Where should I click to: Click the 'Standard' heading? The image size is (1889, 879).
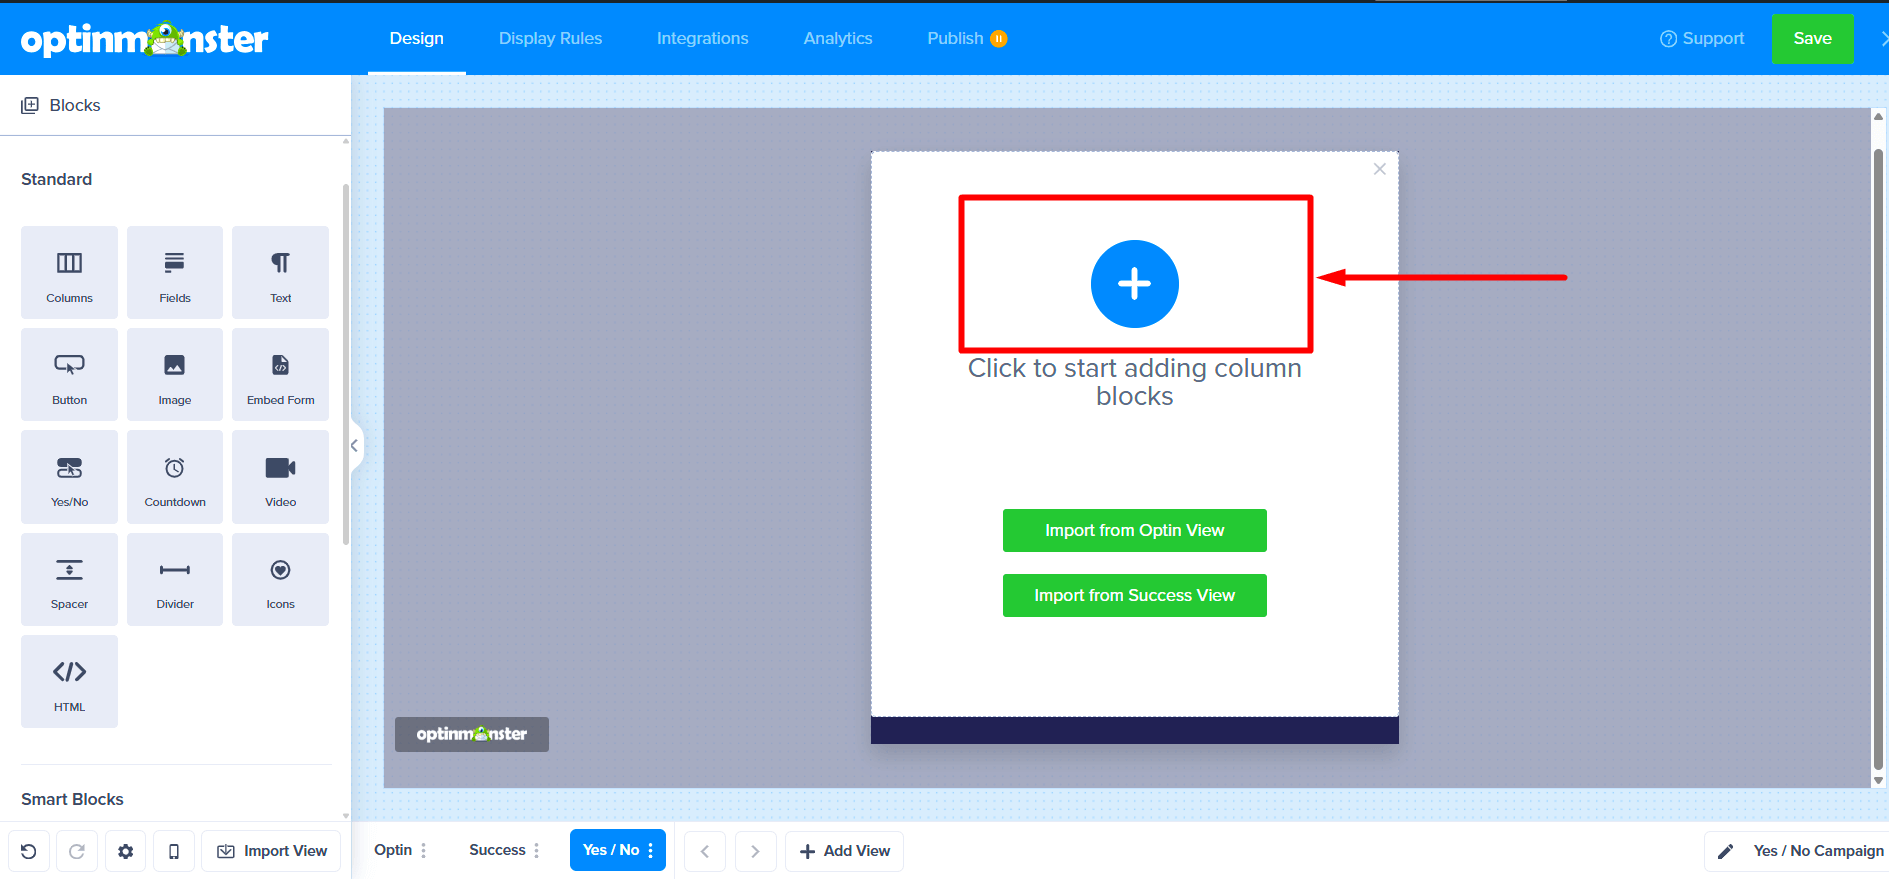point(56,179)
